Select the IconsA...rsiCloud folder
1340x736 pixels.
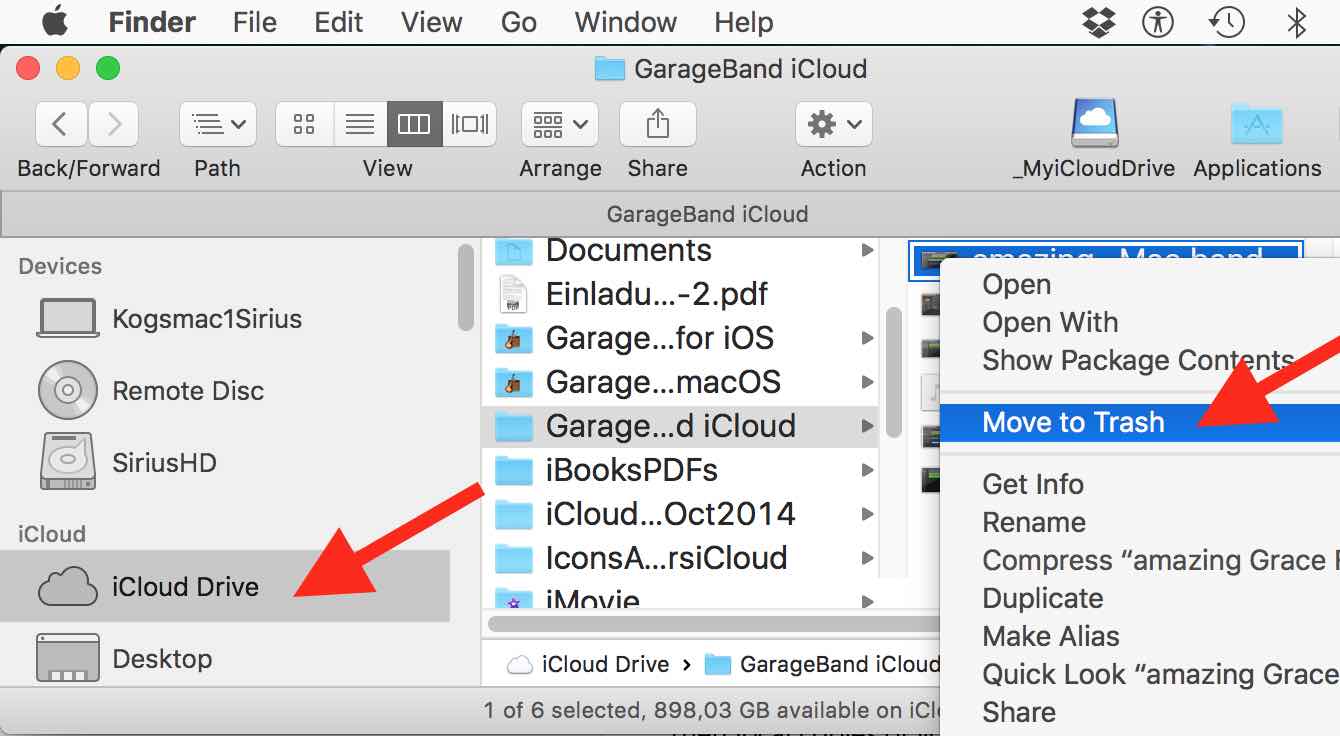[x=680, y=558]
